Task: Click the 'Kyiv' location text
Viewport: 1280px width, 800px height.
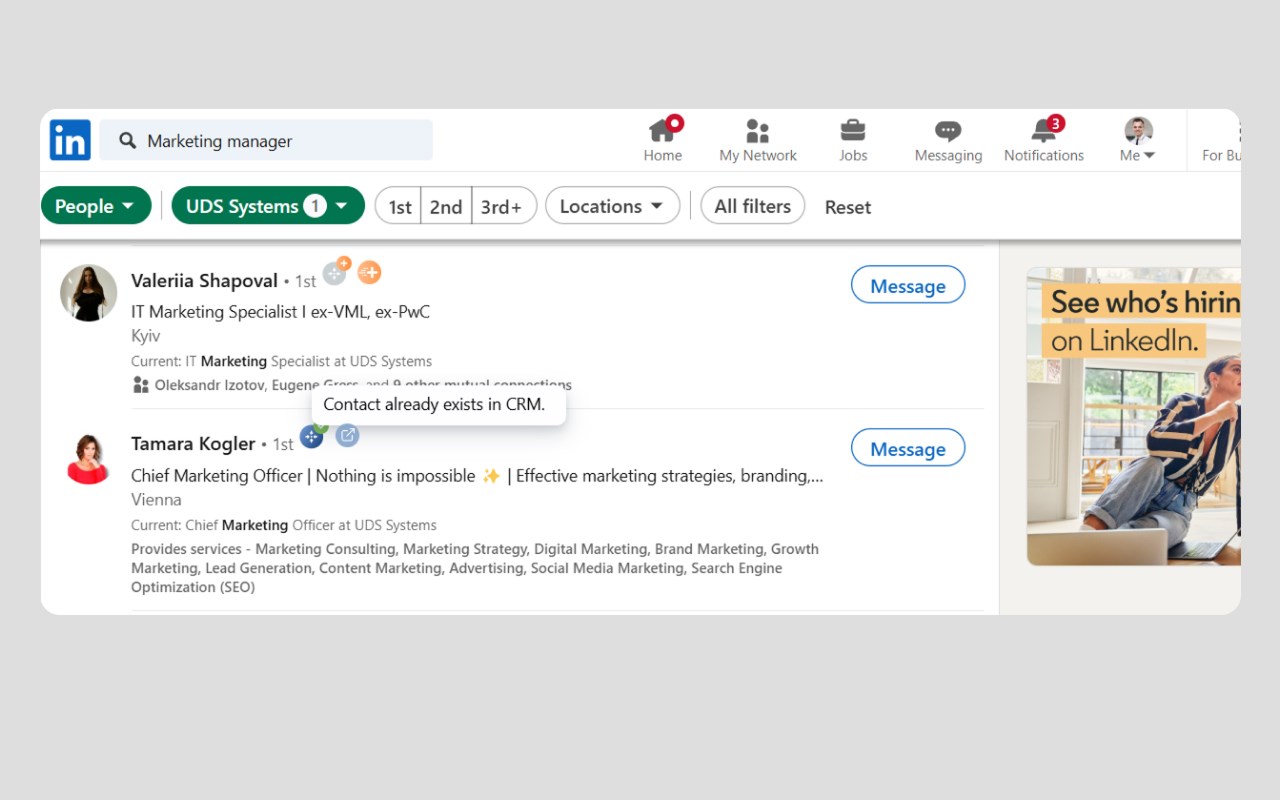Action: (x=146, y=336)
